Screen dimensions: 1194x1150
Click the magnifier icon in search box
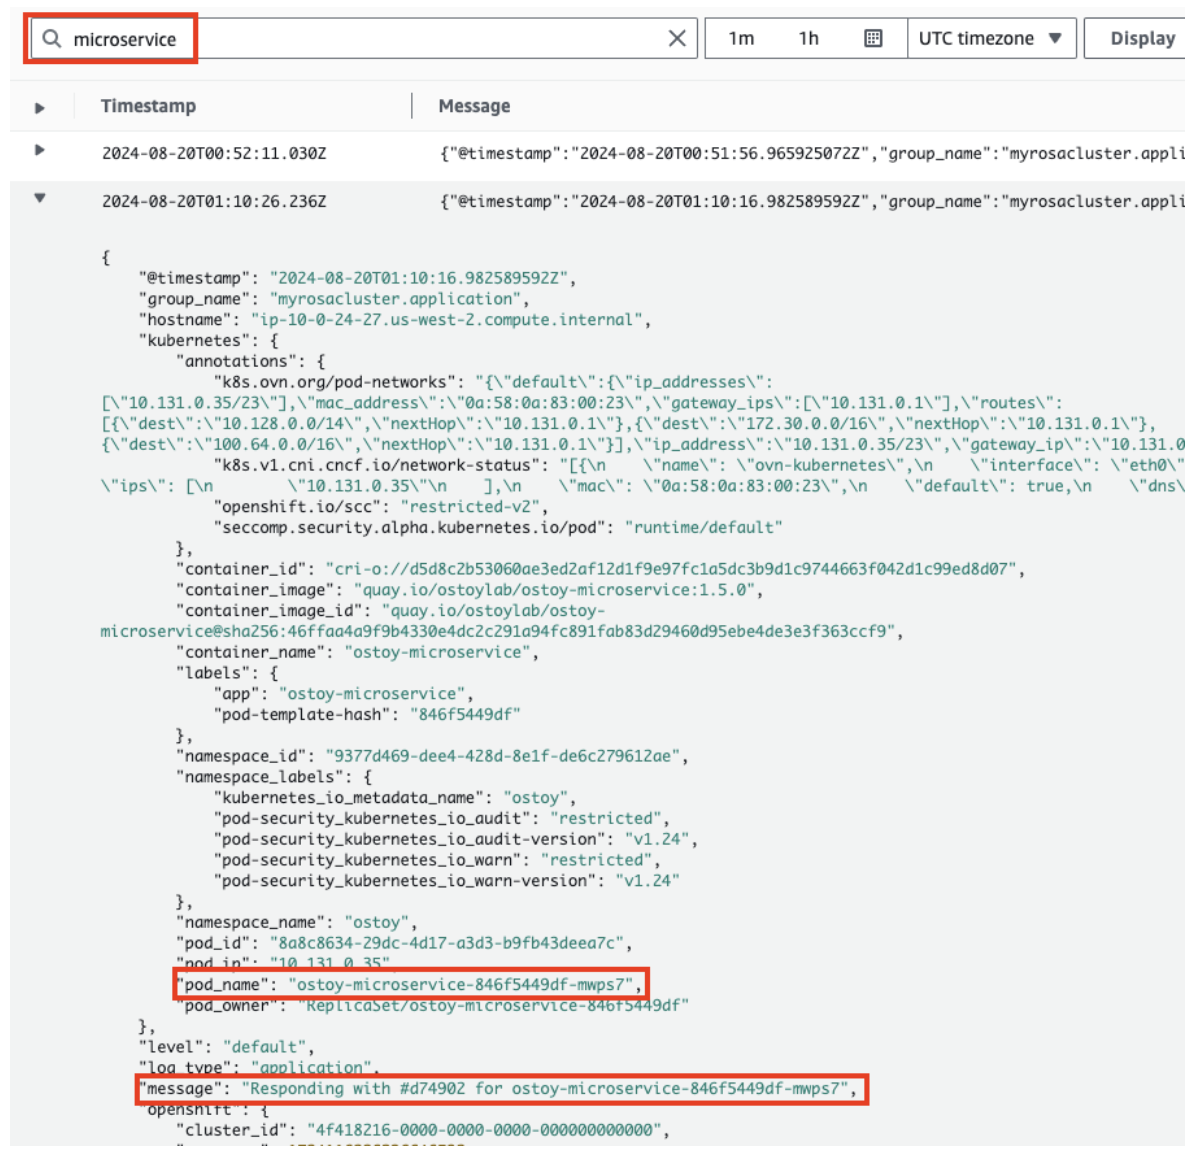pyautogui.click(x=52, y=39)
